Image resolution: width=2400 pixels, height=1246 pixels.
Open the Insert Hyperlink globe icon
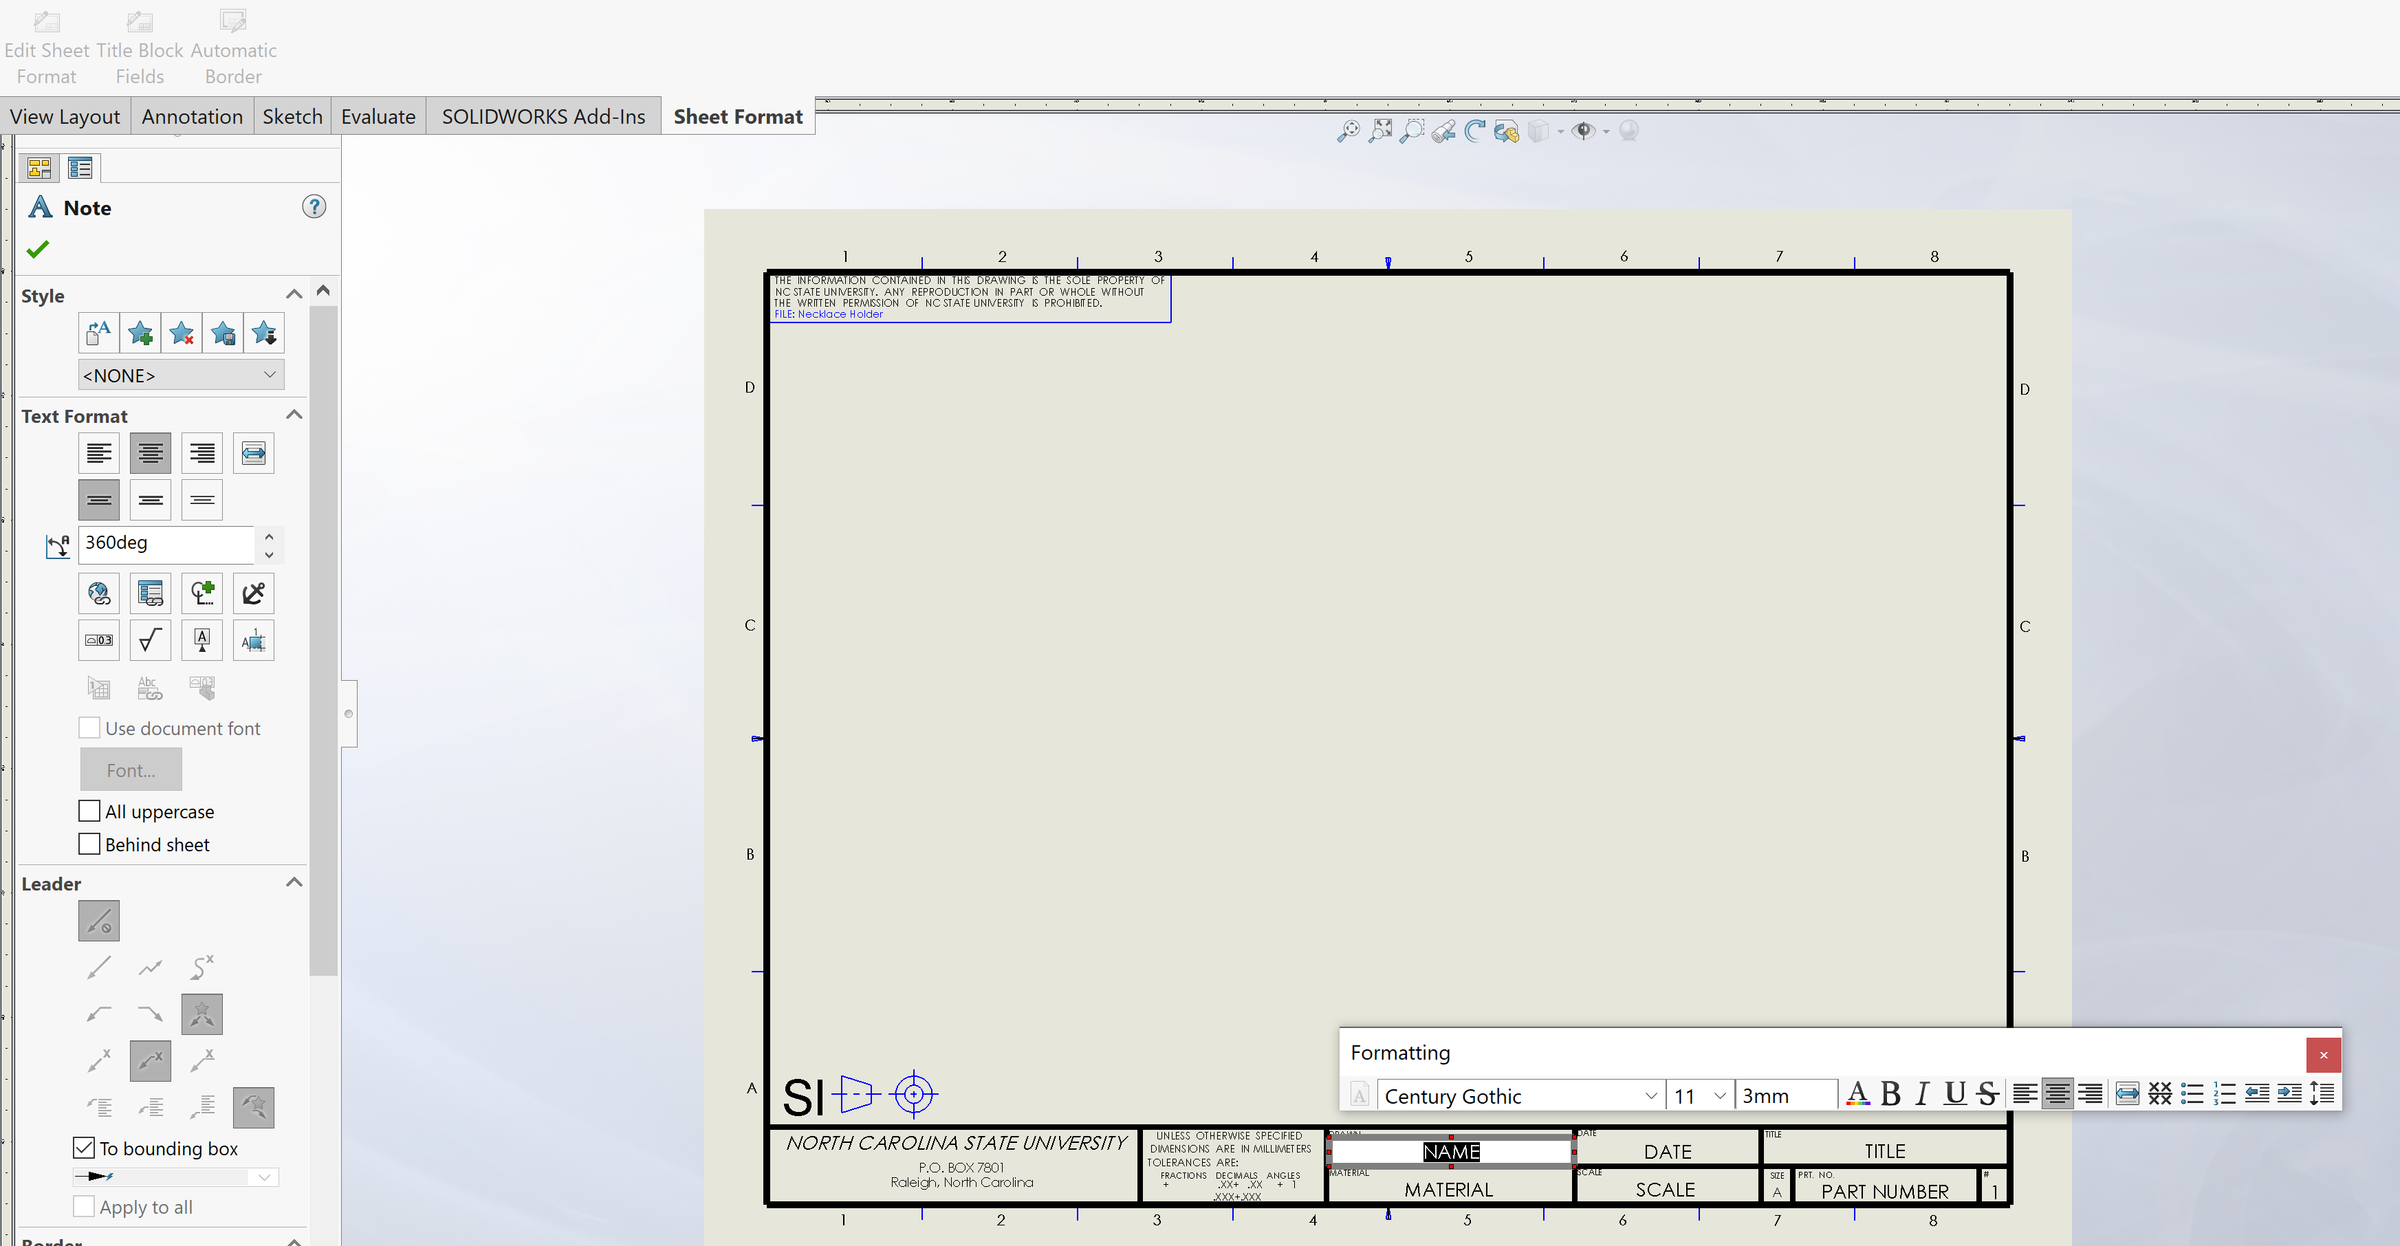tap(98, 593)
